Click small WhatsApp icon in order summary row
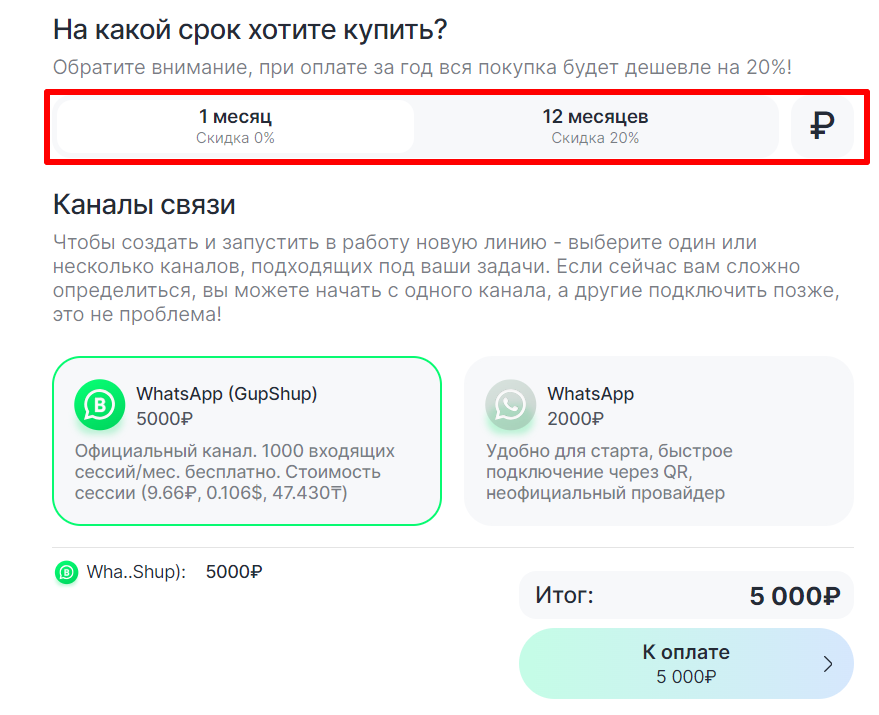This screenshot has height=715, width=879. point(66,573)
